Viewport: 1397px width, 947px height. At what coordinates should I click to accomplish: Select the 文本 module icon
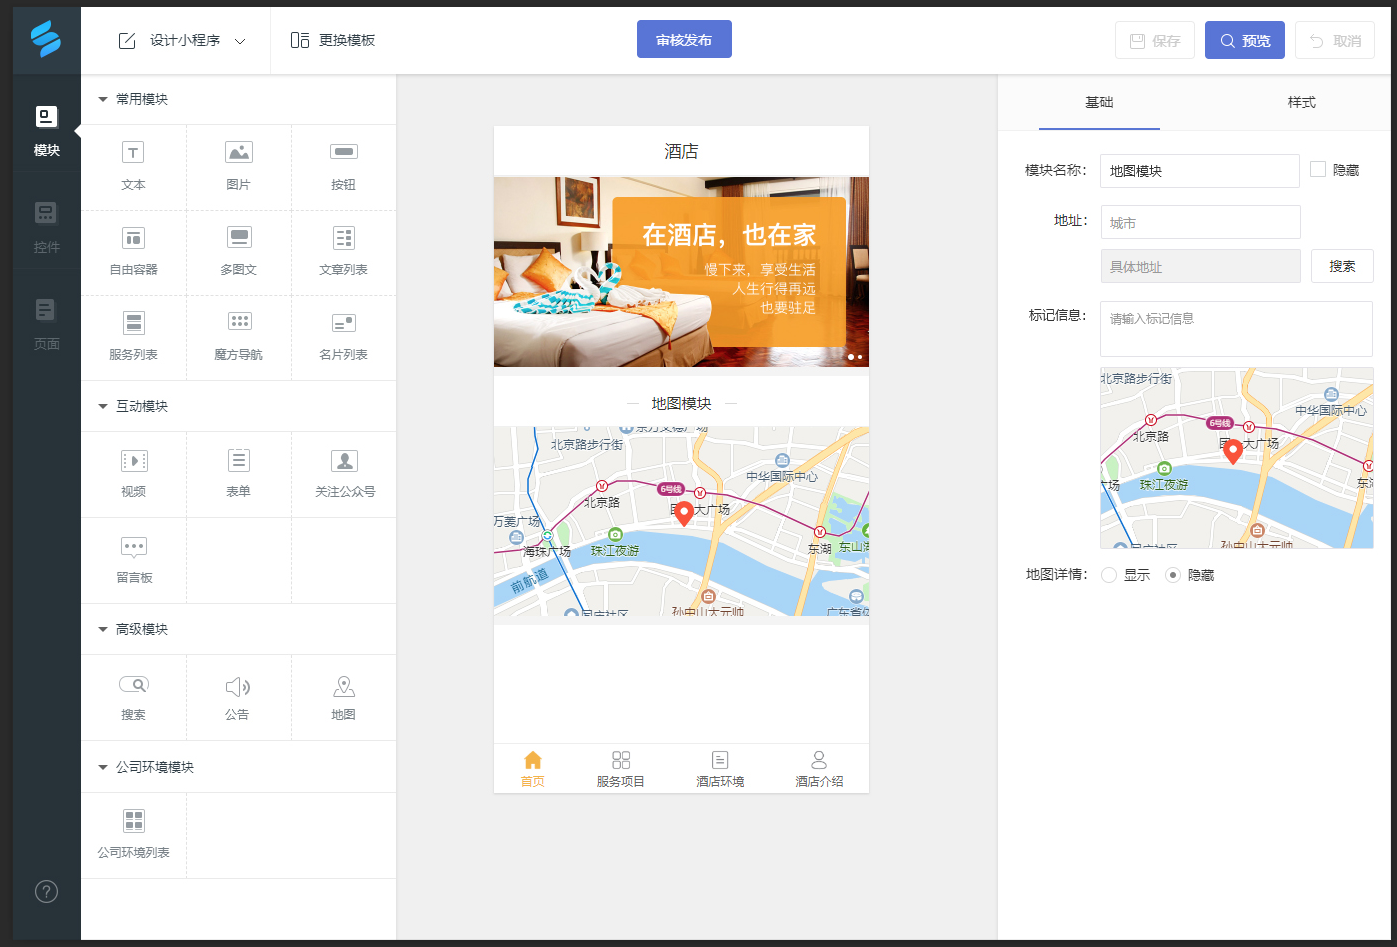click(133, 152)
